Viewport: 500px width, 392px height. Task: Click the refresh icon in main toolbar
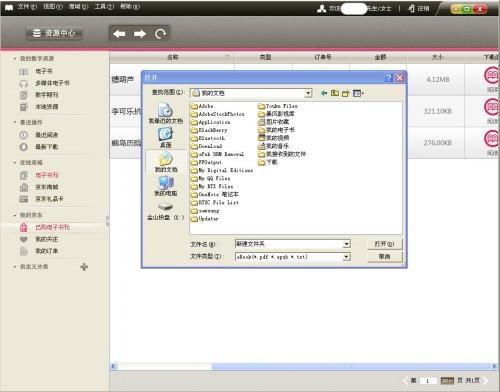(x=160, y=34)
